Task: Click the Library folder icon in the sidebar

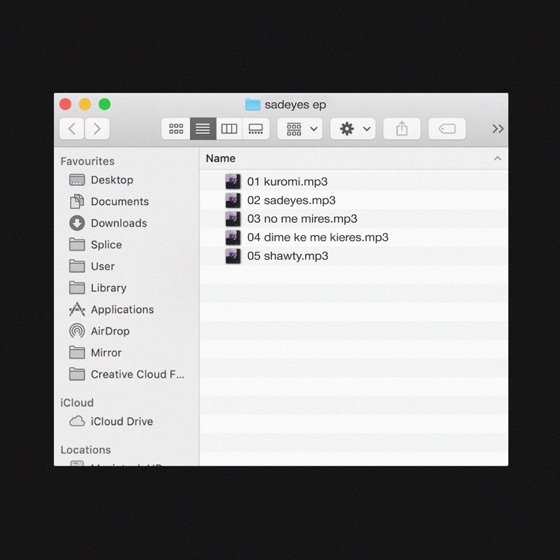Action: coord(77,288)
